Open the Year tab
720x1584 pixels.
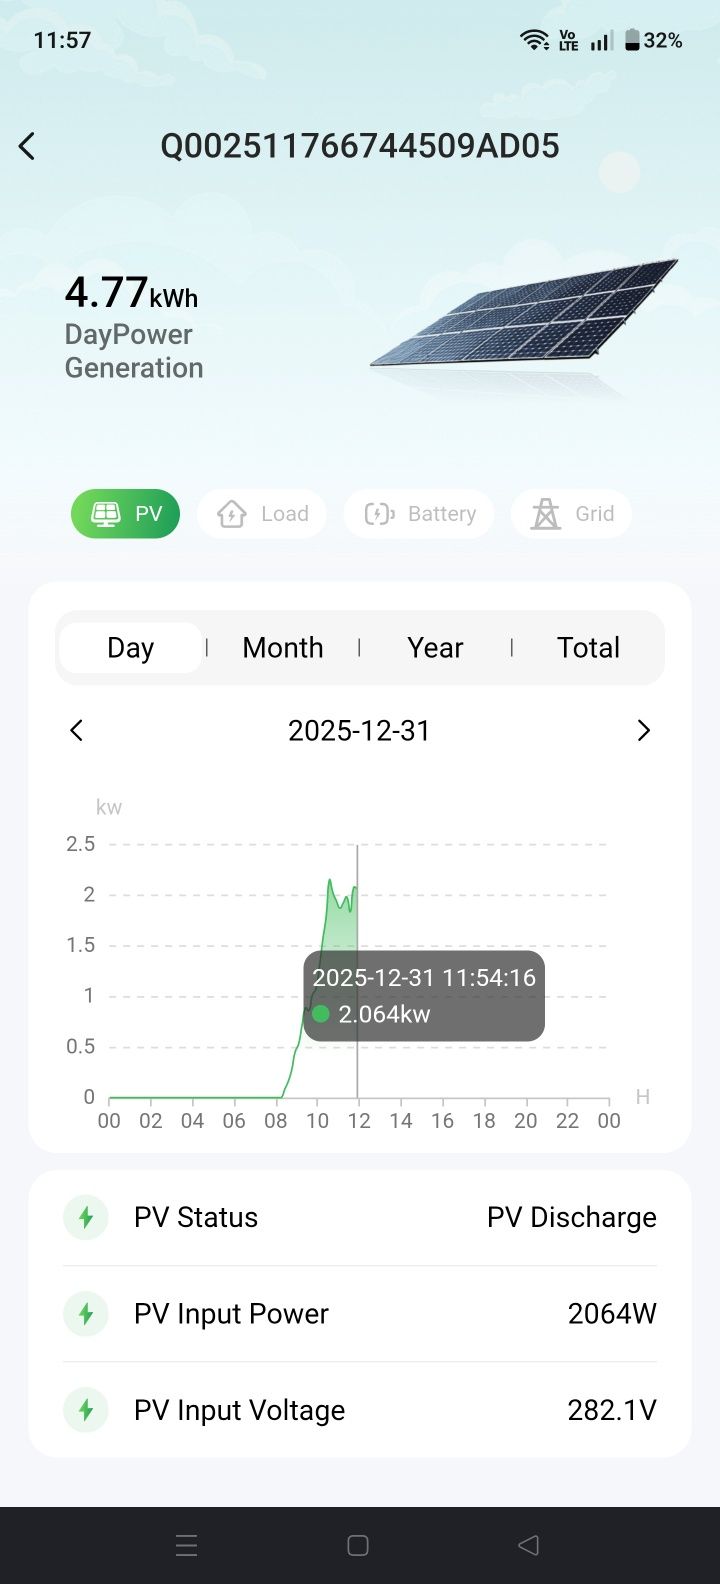(435, 648)
